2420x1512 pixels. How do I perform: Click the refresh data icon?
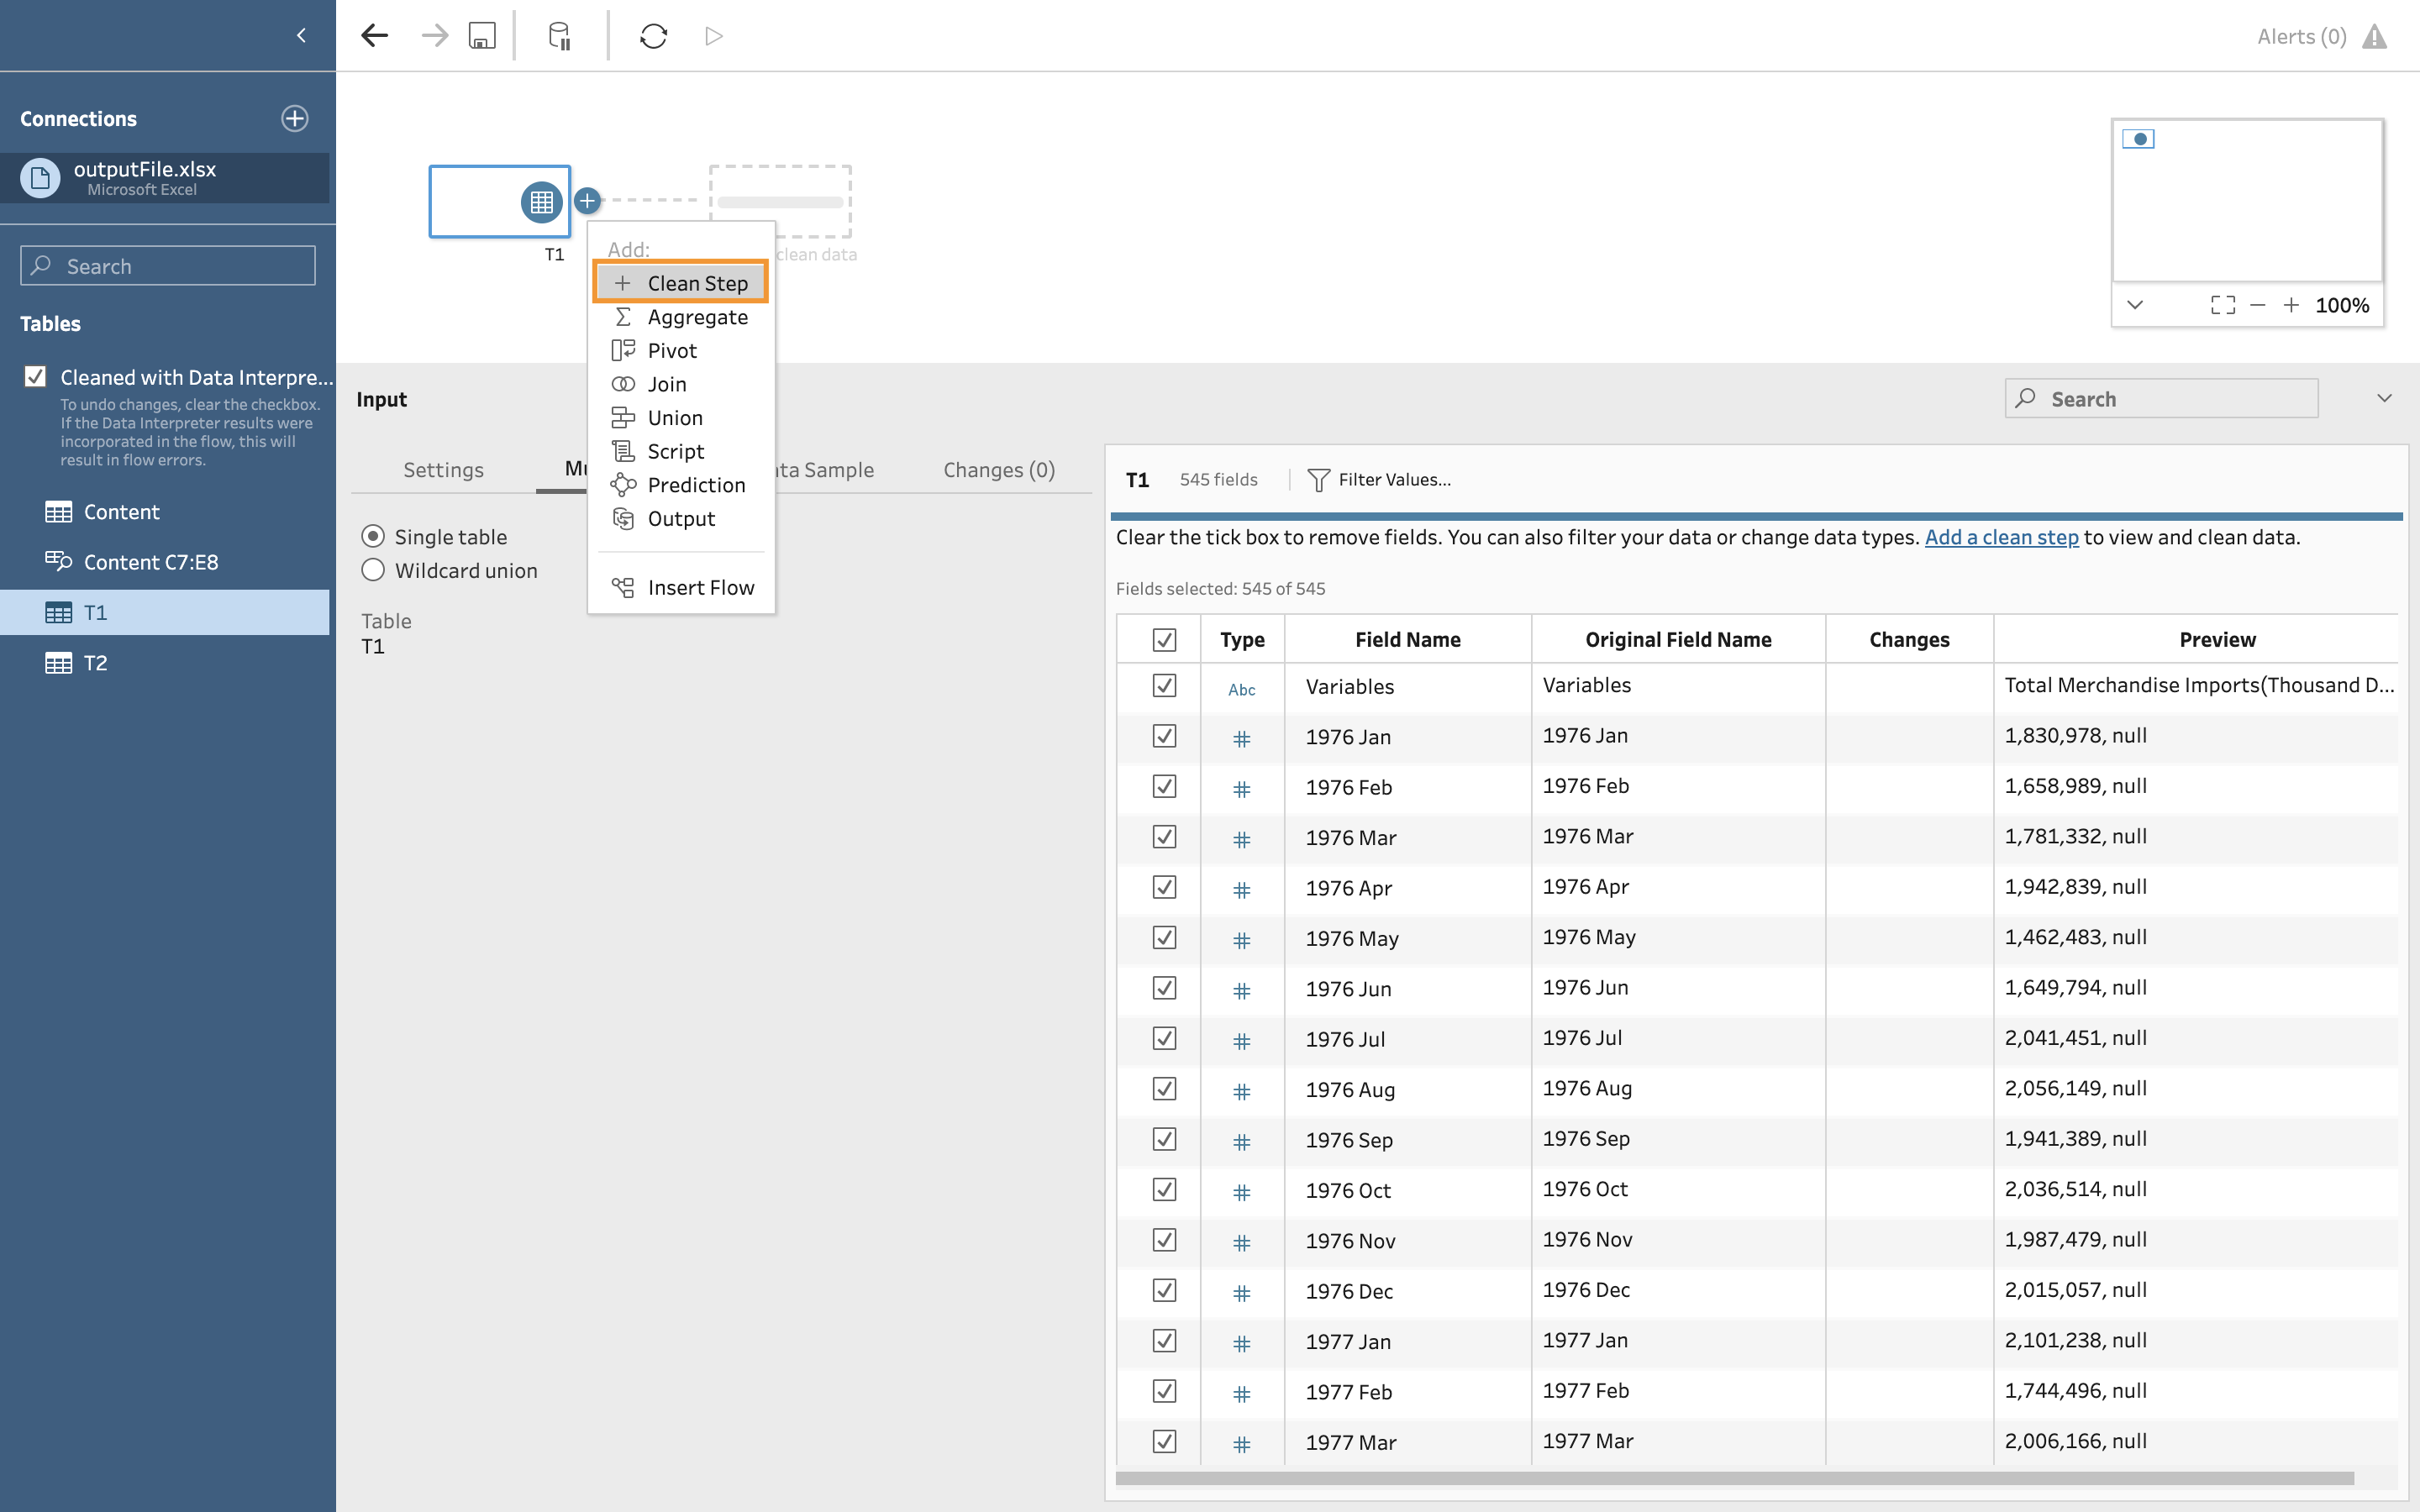[x=653, y=36]
